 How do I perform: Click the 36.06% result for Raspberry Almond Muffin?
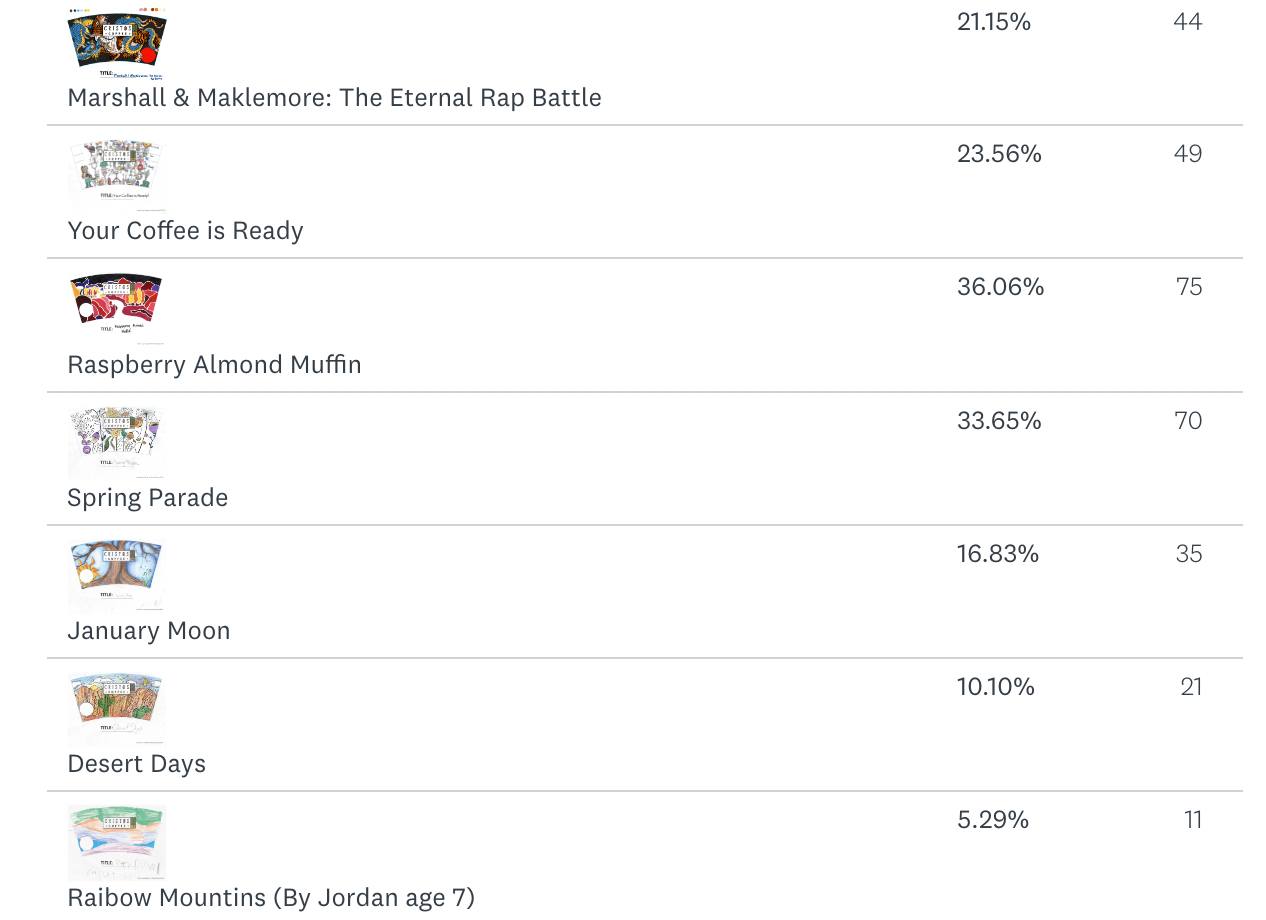[x=1000, y=287]
